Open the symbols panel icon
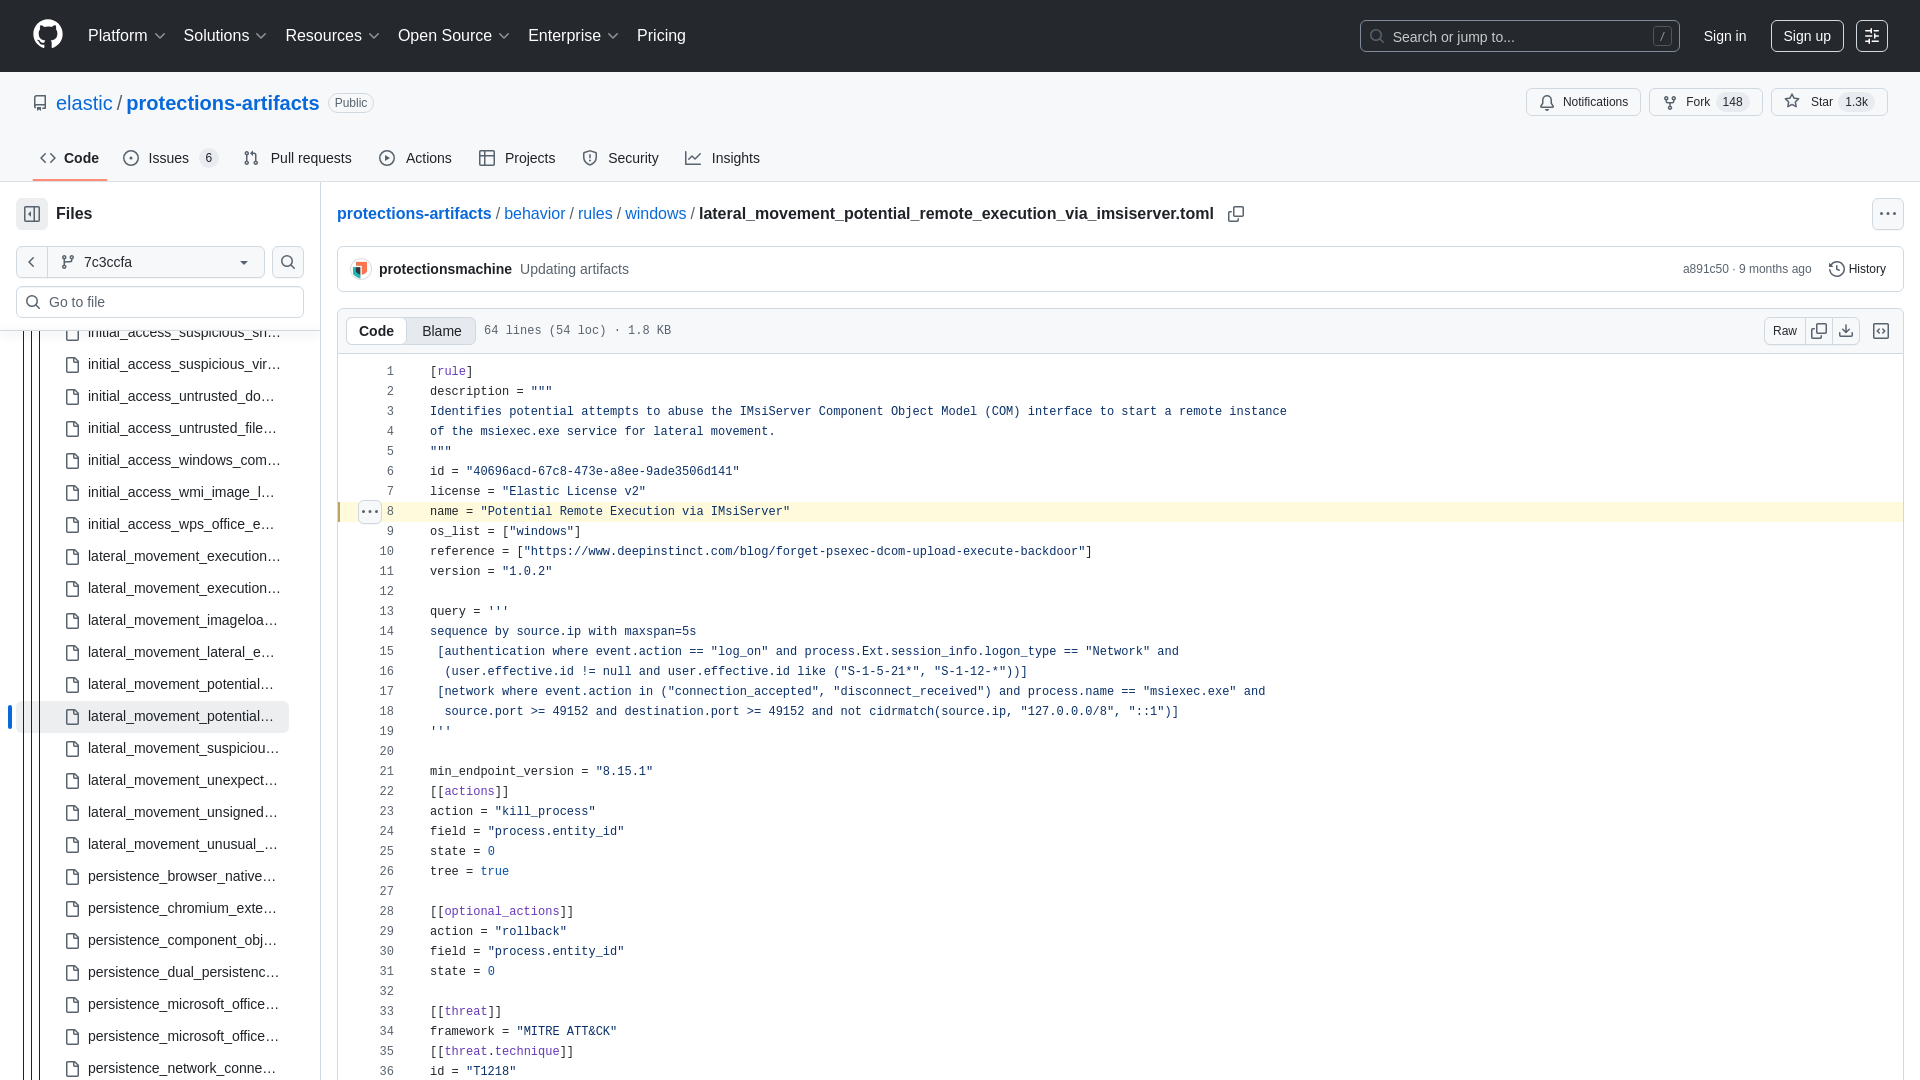This screenshot has width=1920, height=1080. 1882,330
